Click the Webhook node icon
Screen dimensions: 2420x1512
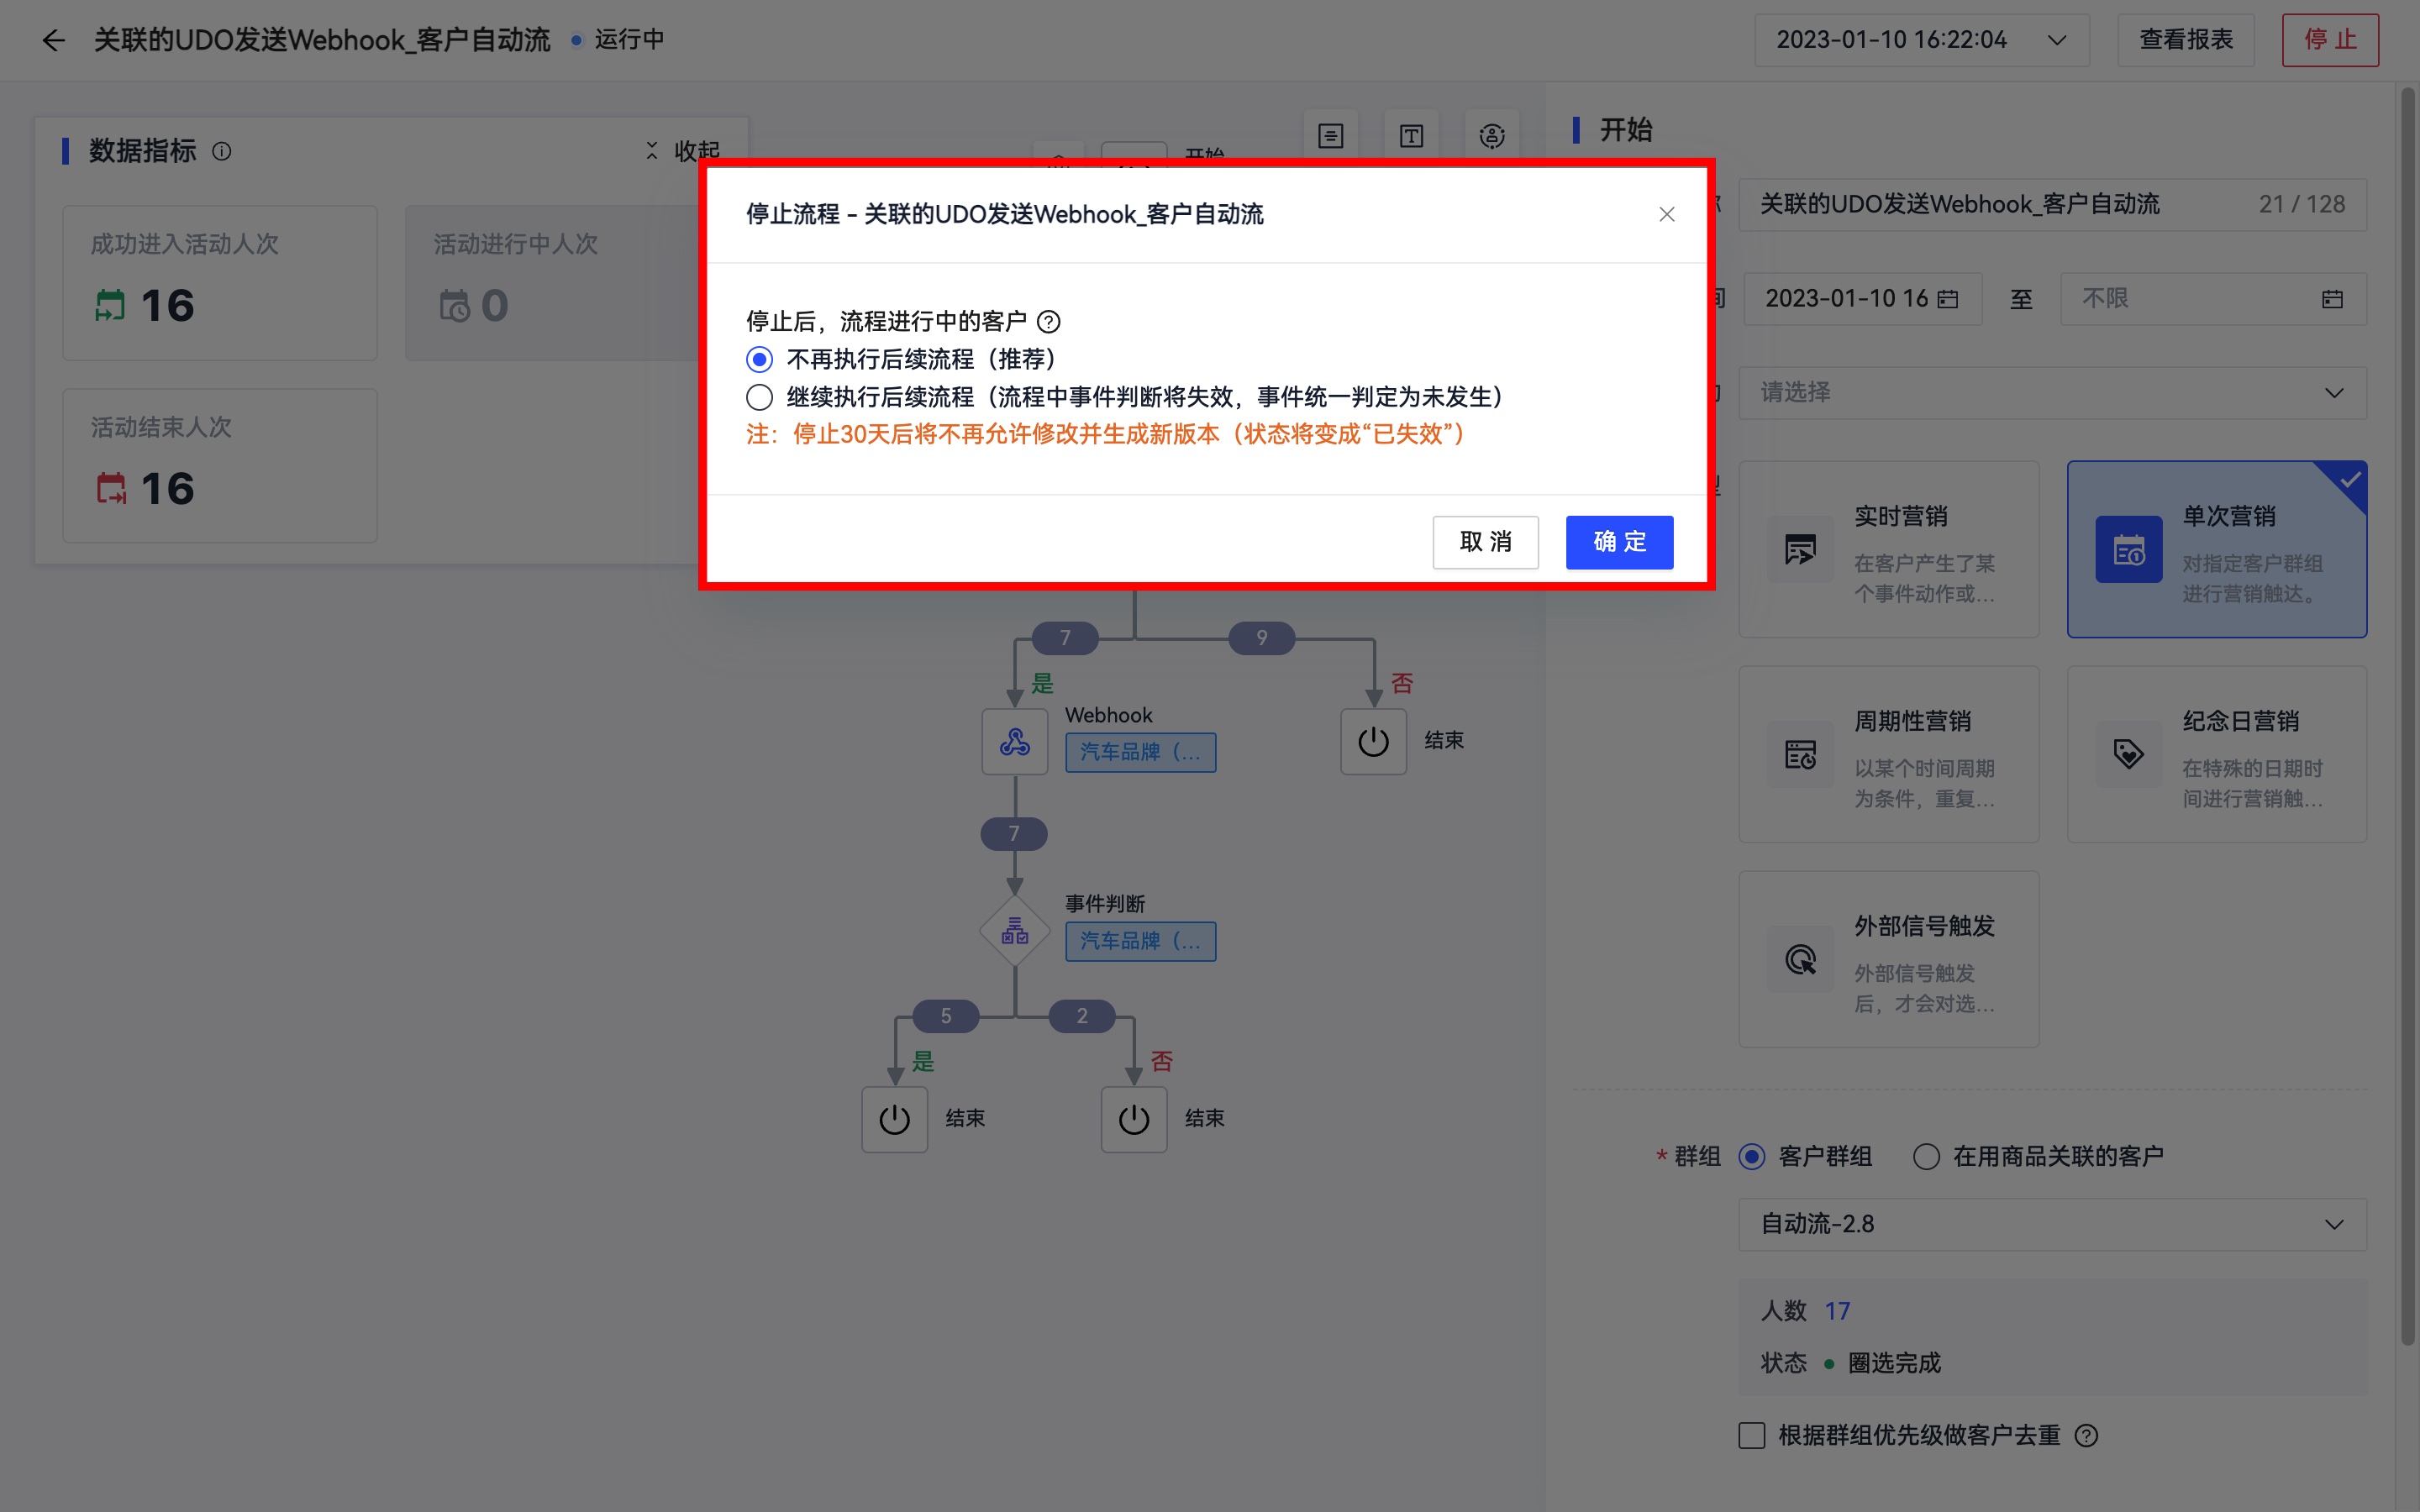1015,742
